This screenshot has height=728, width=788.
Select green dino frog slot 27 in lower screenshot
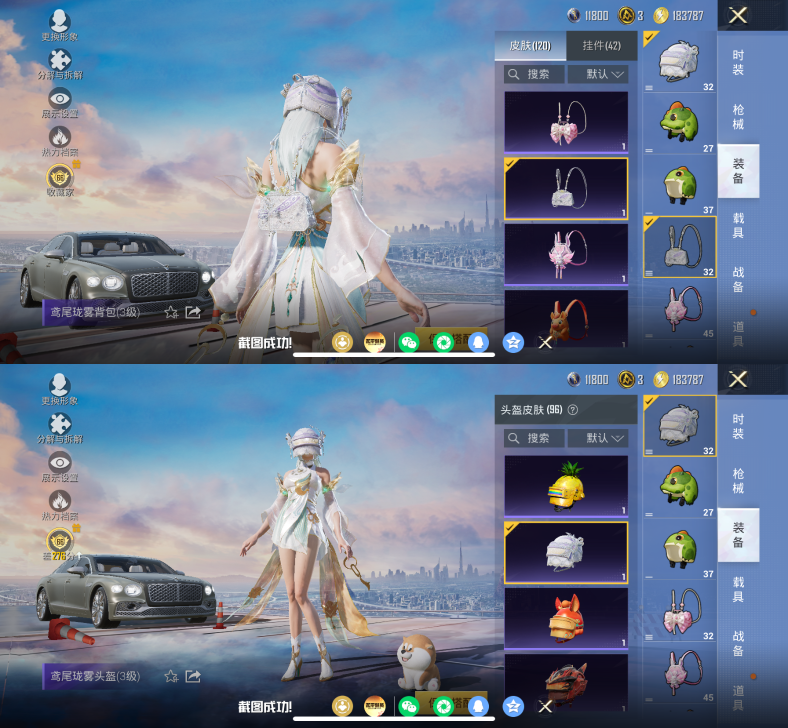coord(679,488)
